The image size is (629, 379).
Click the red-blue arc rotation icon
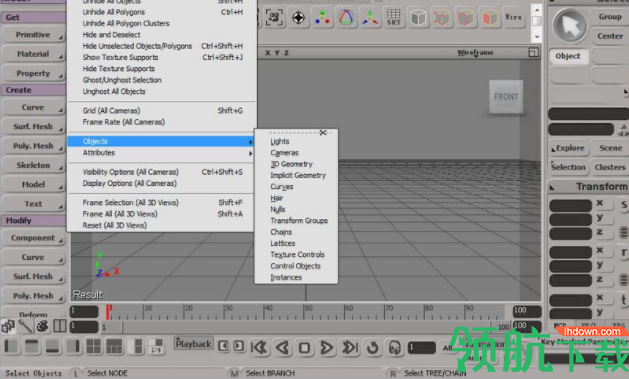(346, 18)
